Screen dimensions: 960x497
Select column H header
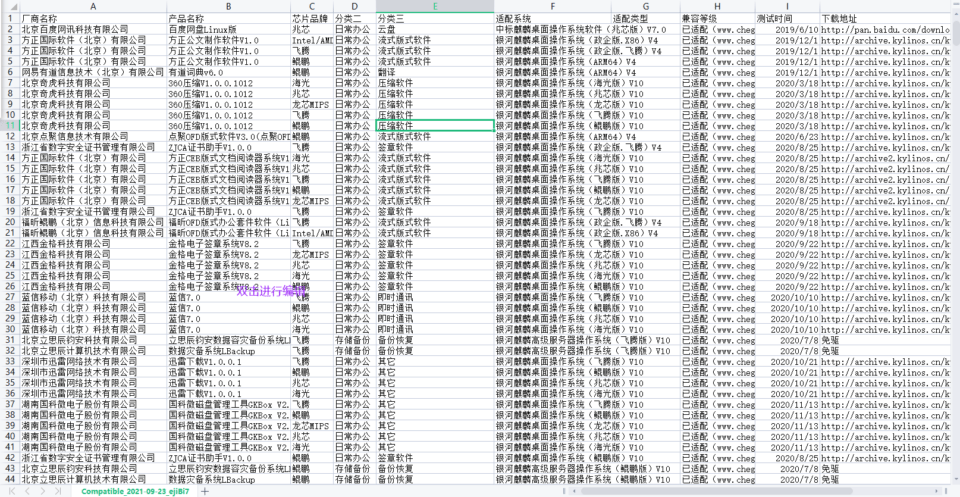pyautogui.click(x=718, y=6)
